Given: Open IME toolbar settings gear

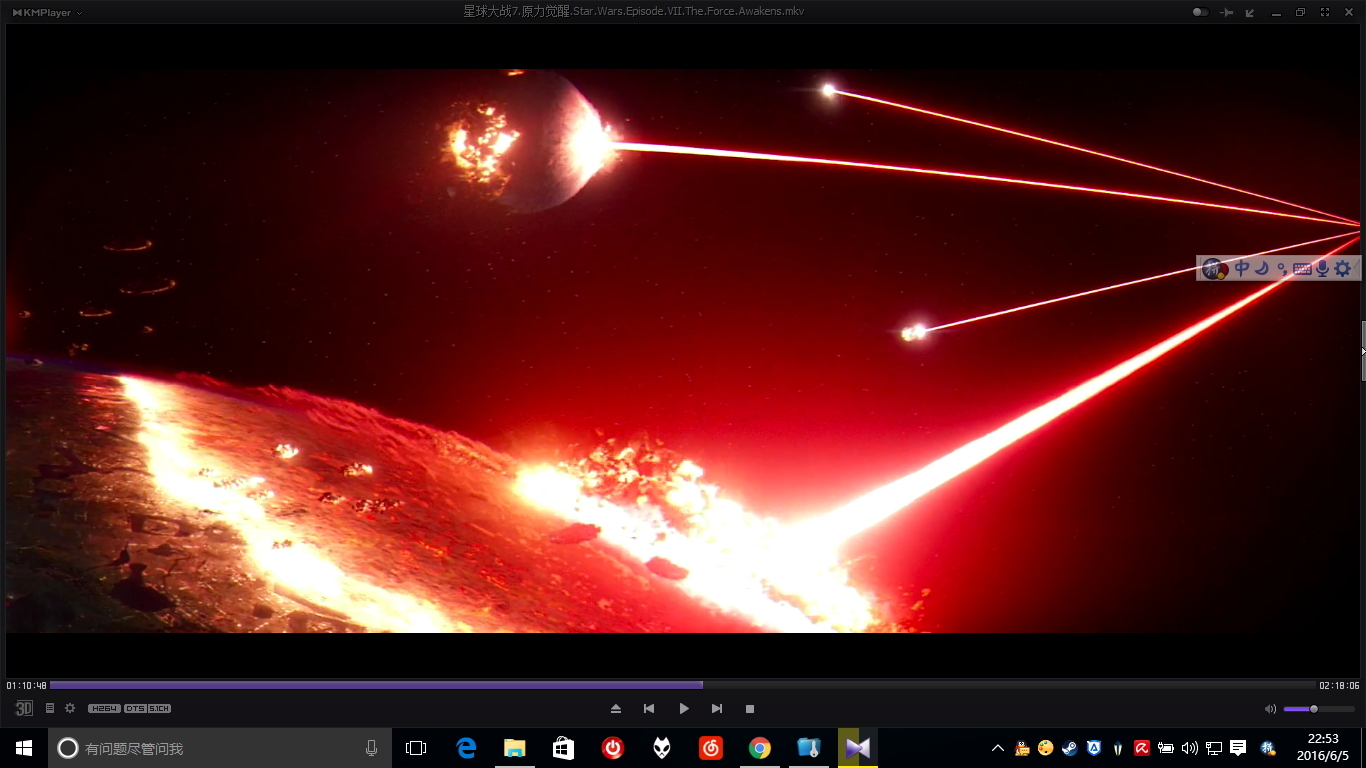Looking at the screenshot, I should pos(1343,268).
